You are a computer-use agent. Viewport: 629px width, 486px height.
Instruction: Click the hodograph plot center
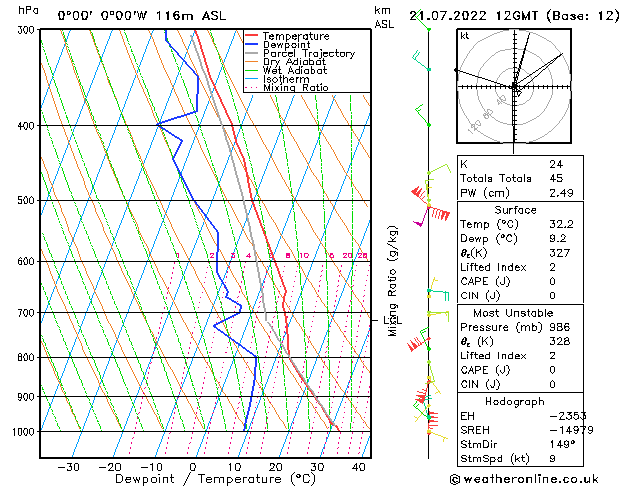coord(514,86)
